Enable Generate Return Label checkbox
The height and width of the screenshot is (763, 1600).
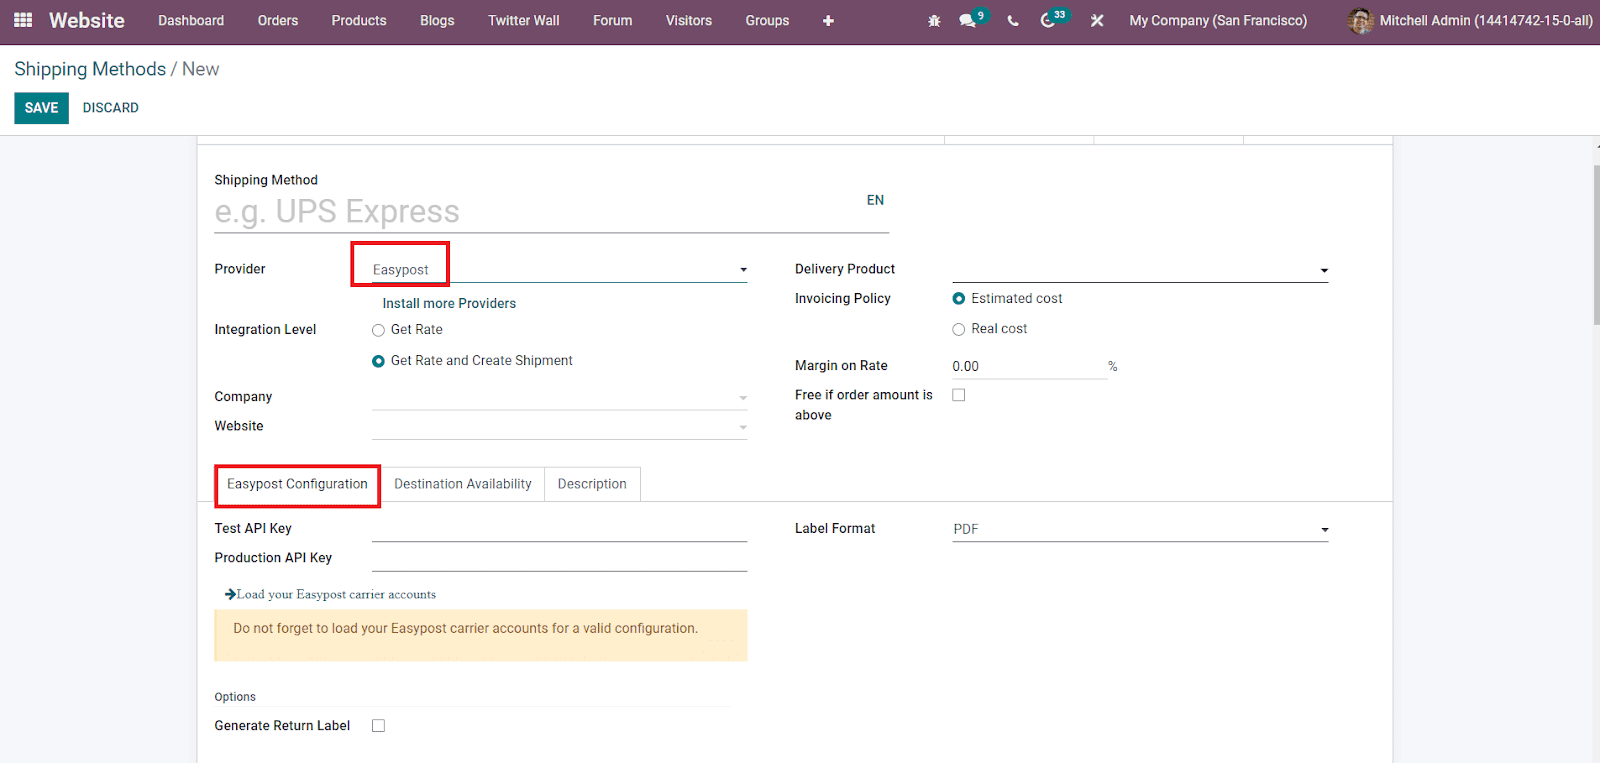click(378, 726)
